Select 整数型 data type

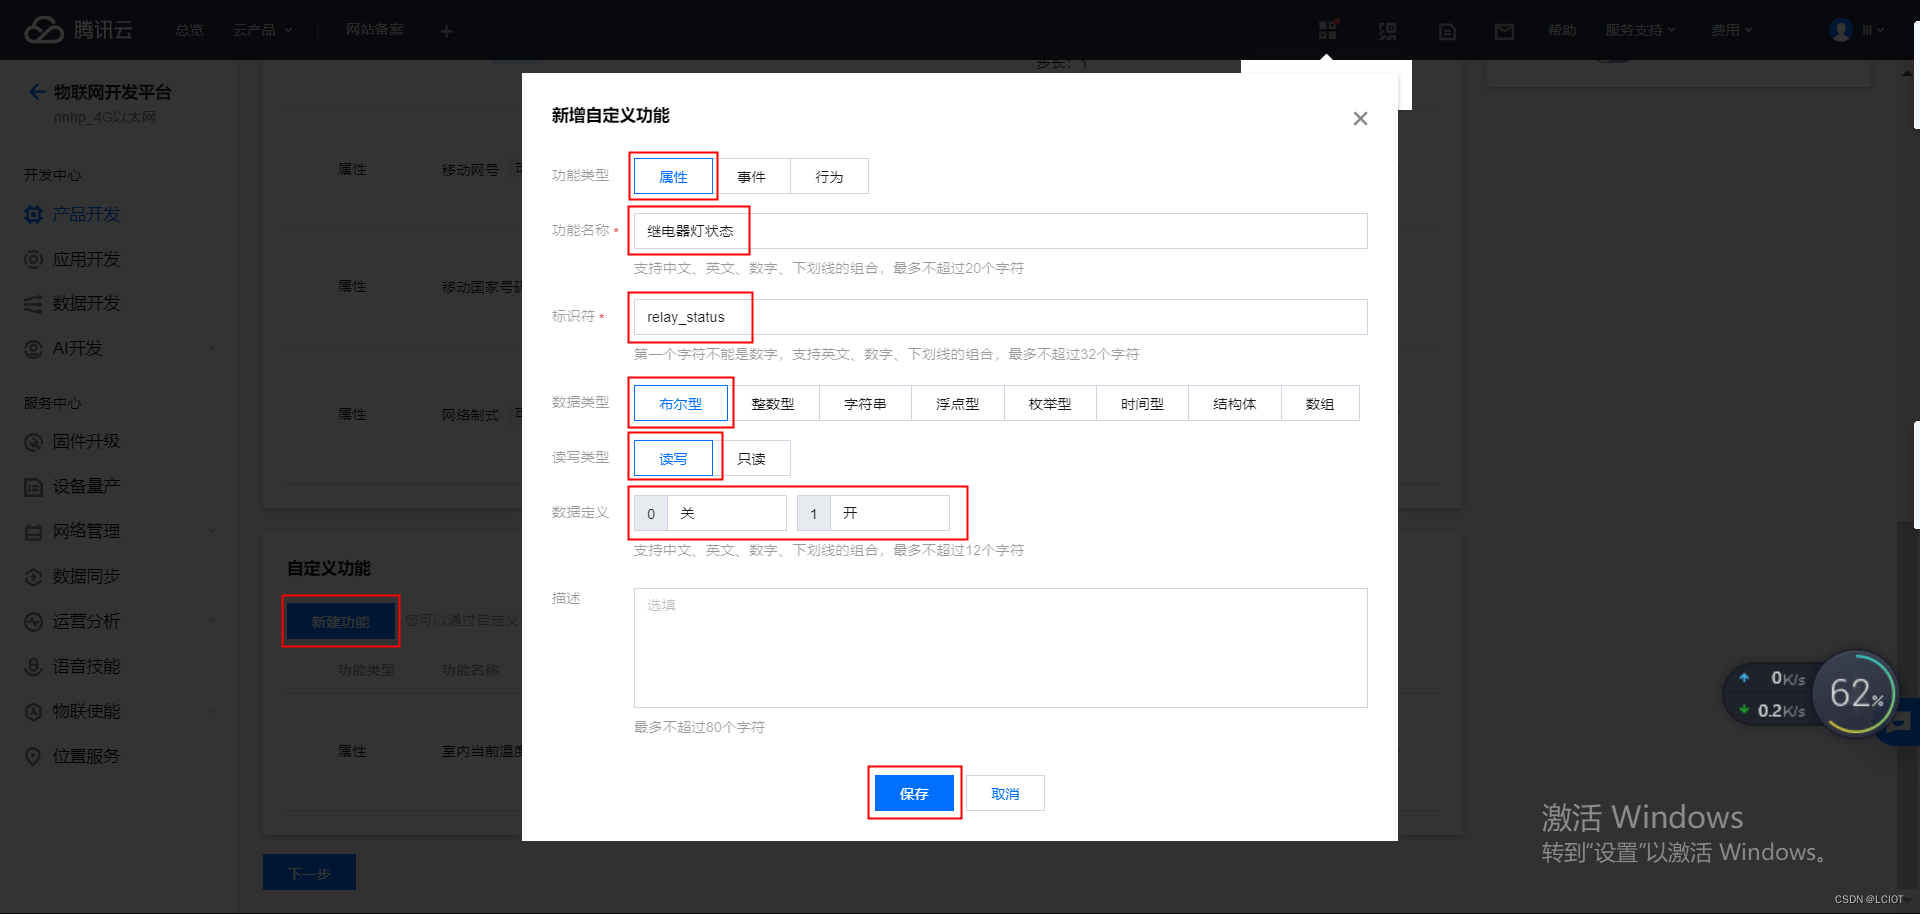point(773,404)
